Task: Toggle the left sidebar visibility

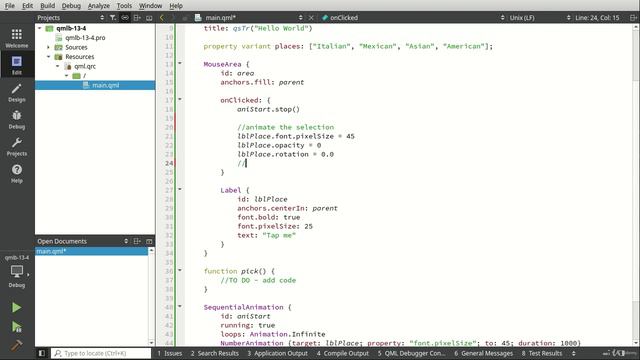Action: click(42, 353)
